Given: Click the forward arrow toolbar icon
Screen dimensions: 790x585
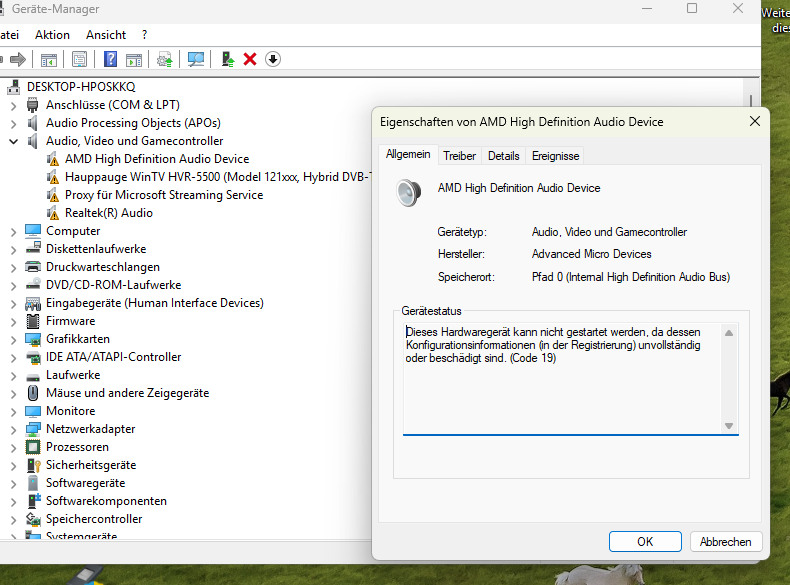Looking at the screenshot, I should pos(18,59).
